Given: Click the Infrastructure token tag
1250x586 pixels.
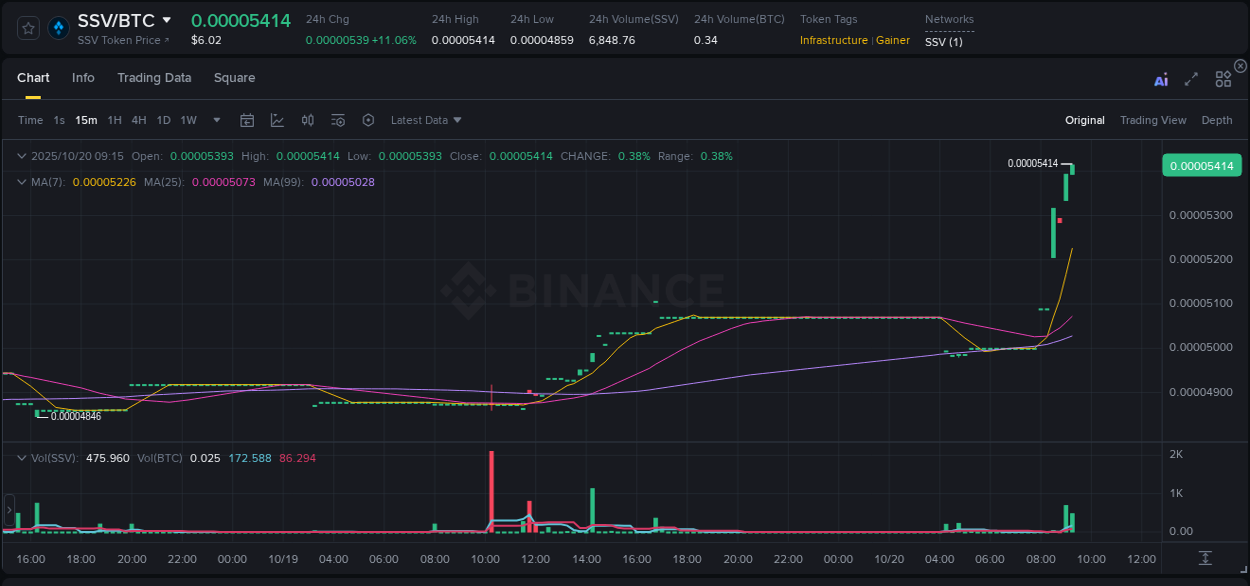Looking at the screenshot, I should 832,41.
